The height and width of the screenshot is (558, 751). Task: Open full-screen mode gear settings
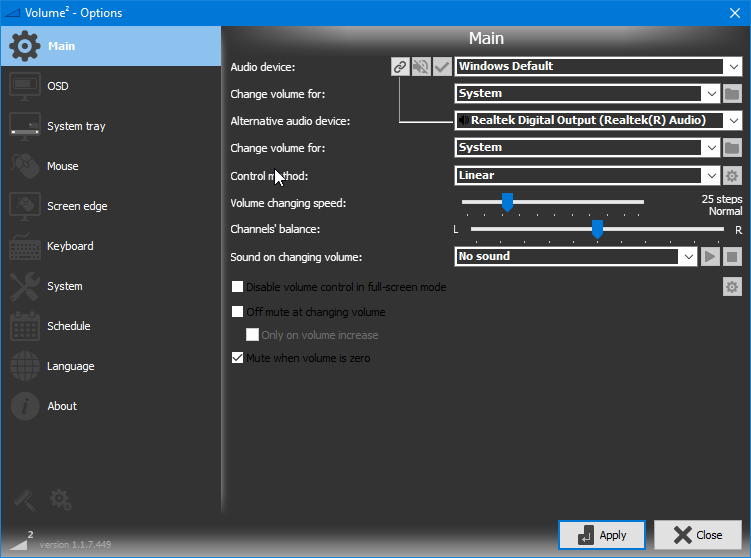[x=732, y=288]
